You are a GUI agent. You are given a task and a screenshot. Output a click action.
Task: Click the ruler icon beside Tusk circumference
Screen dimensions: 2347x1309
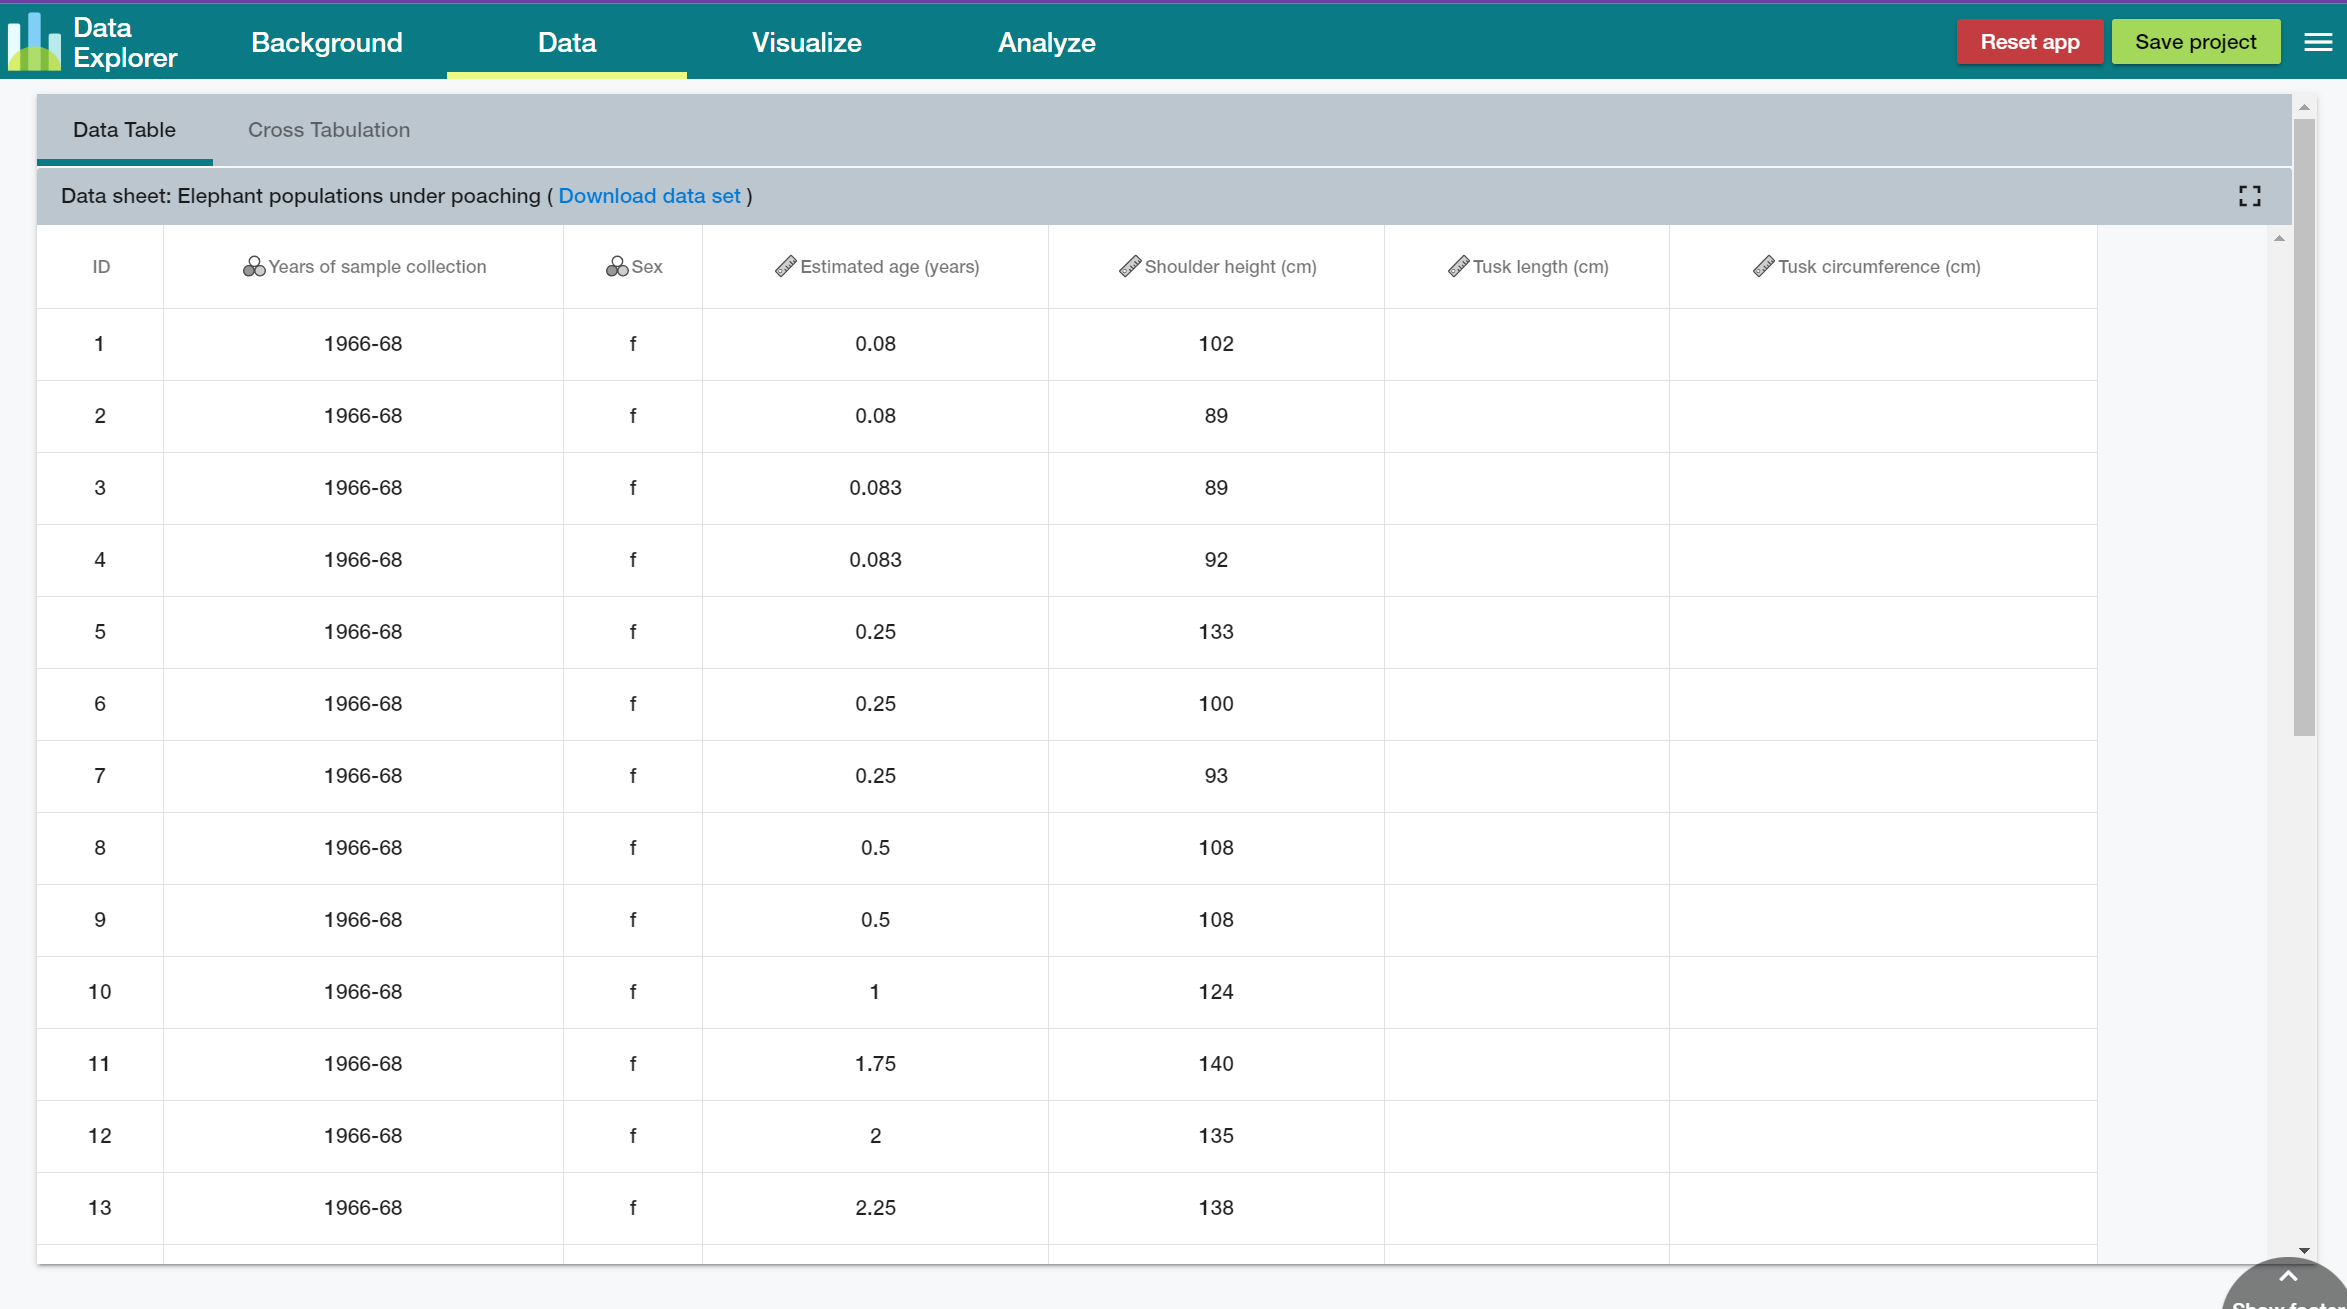tap(1764, 266)
